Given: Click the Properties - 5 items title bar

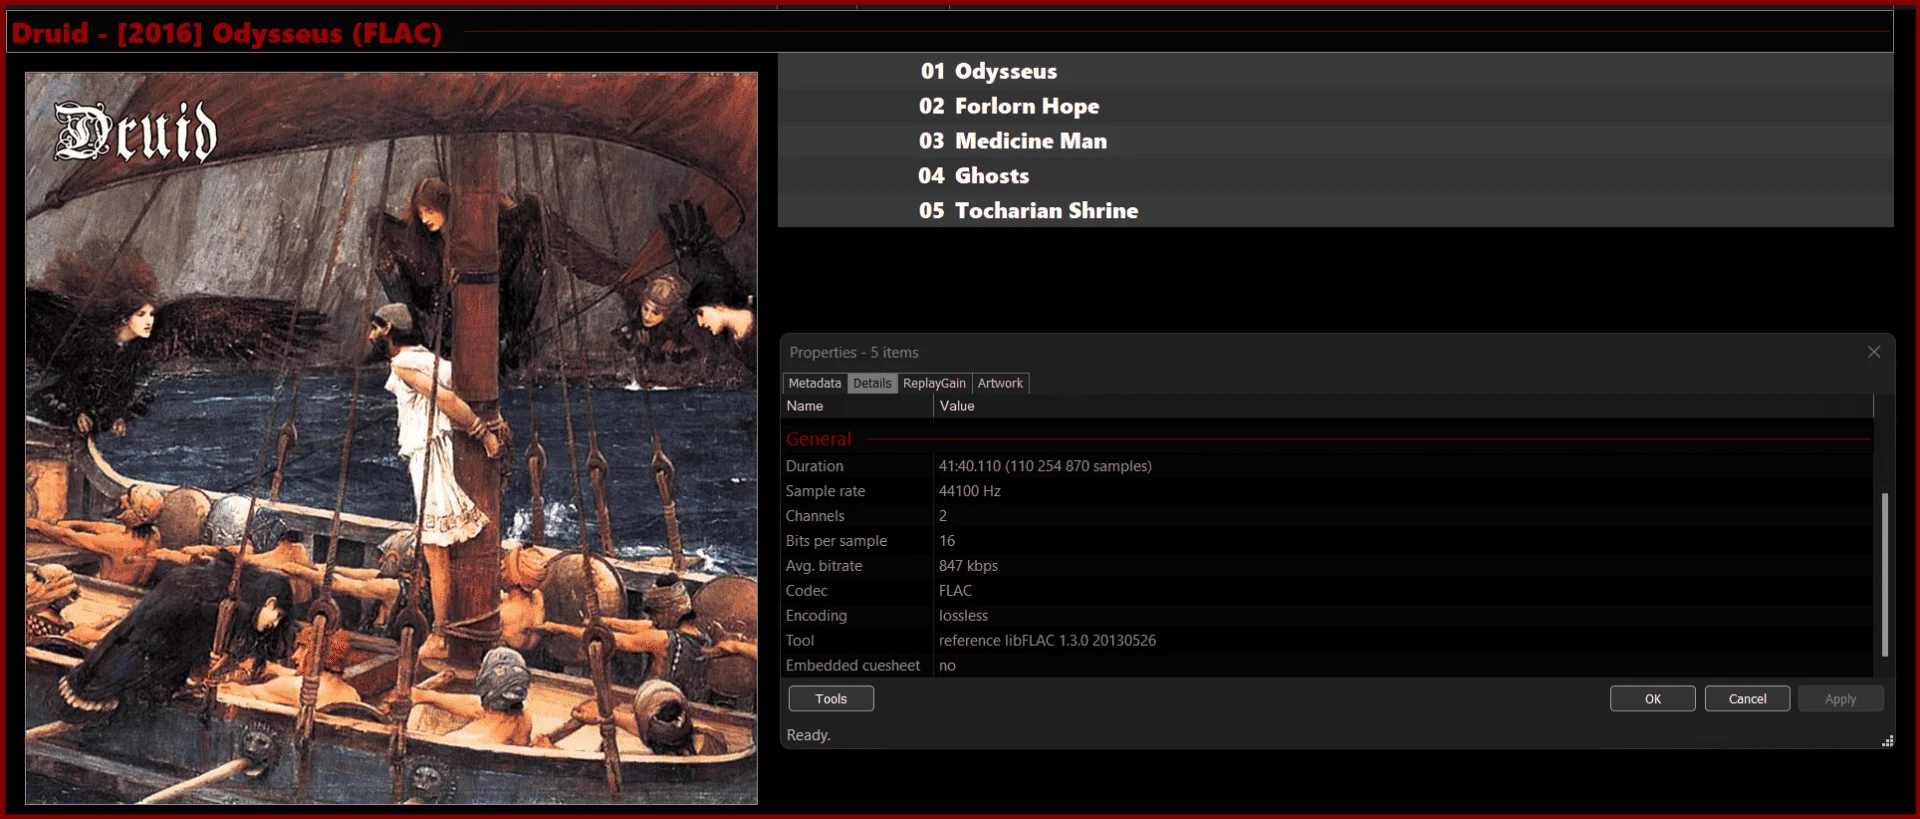Looking at the screenshot, I should point(1320,352).
